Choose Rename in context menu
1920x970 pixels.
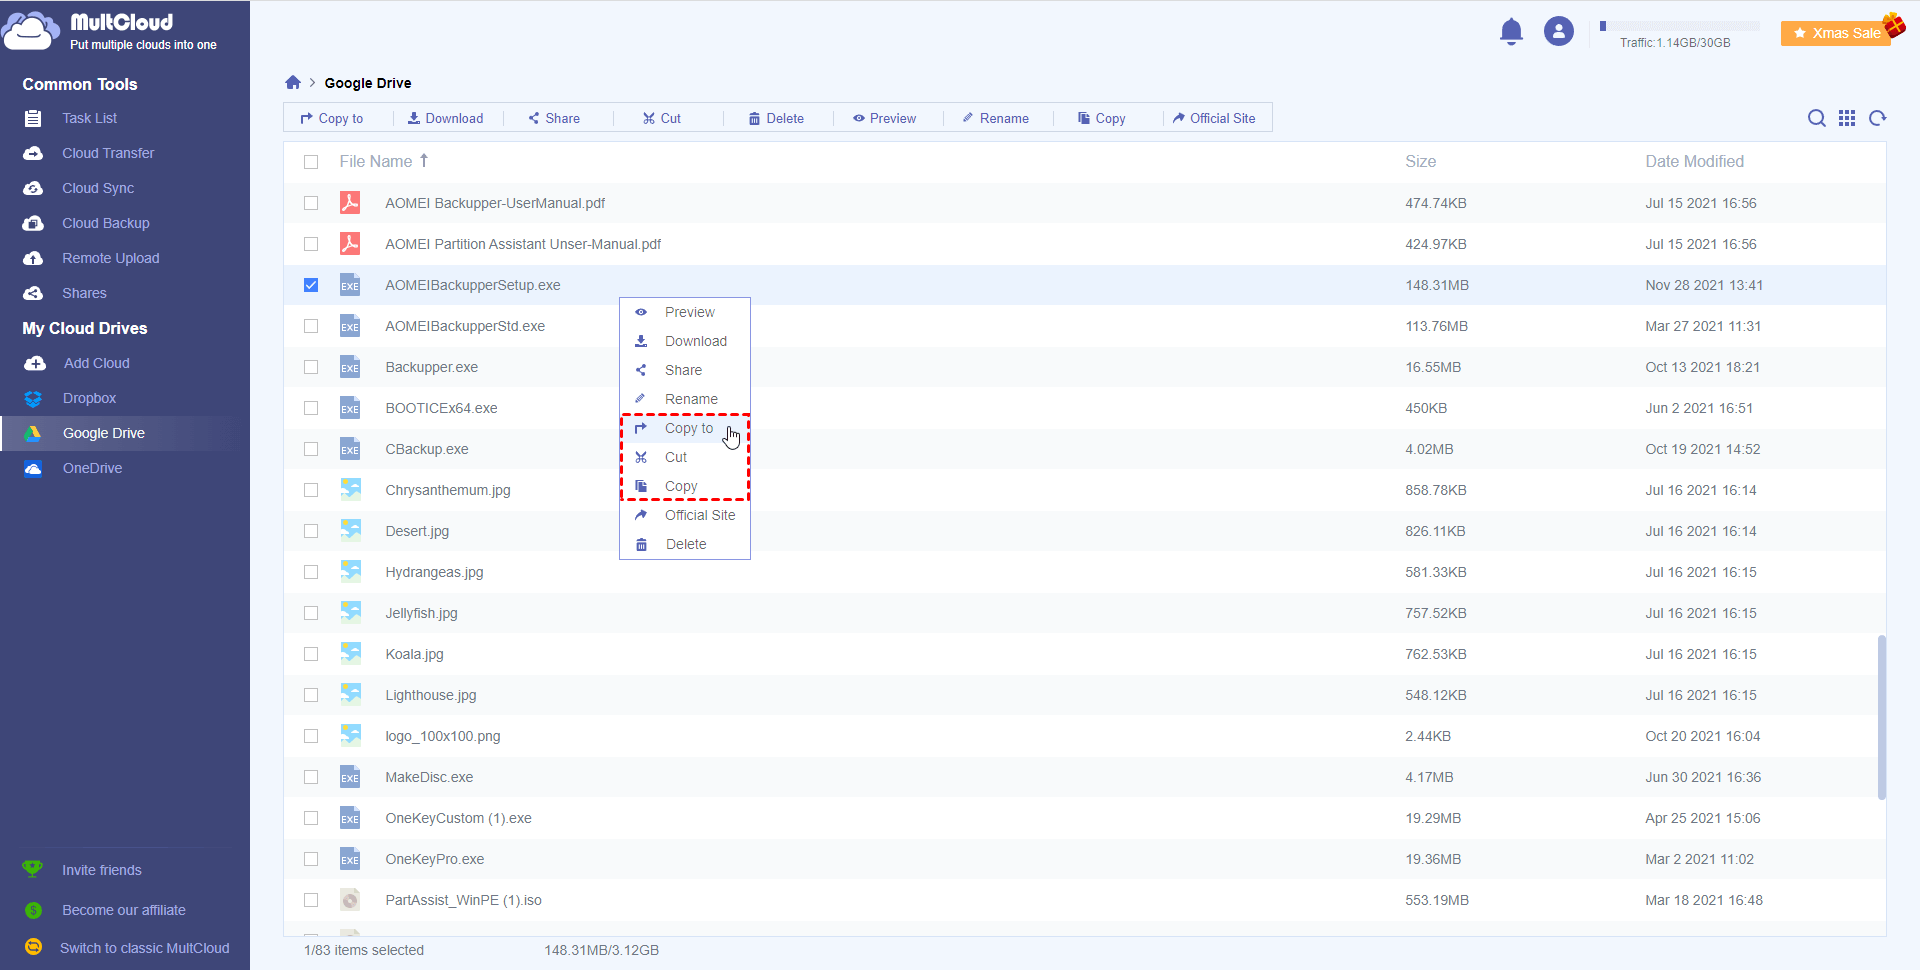pos(685,399)
